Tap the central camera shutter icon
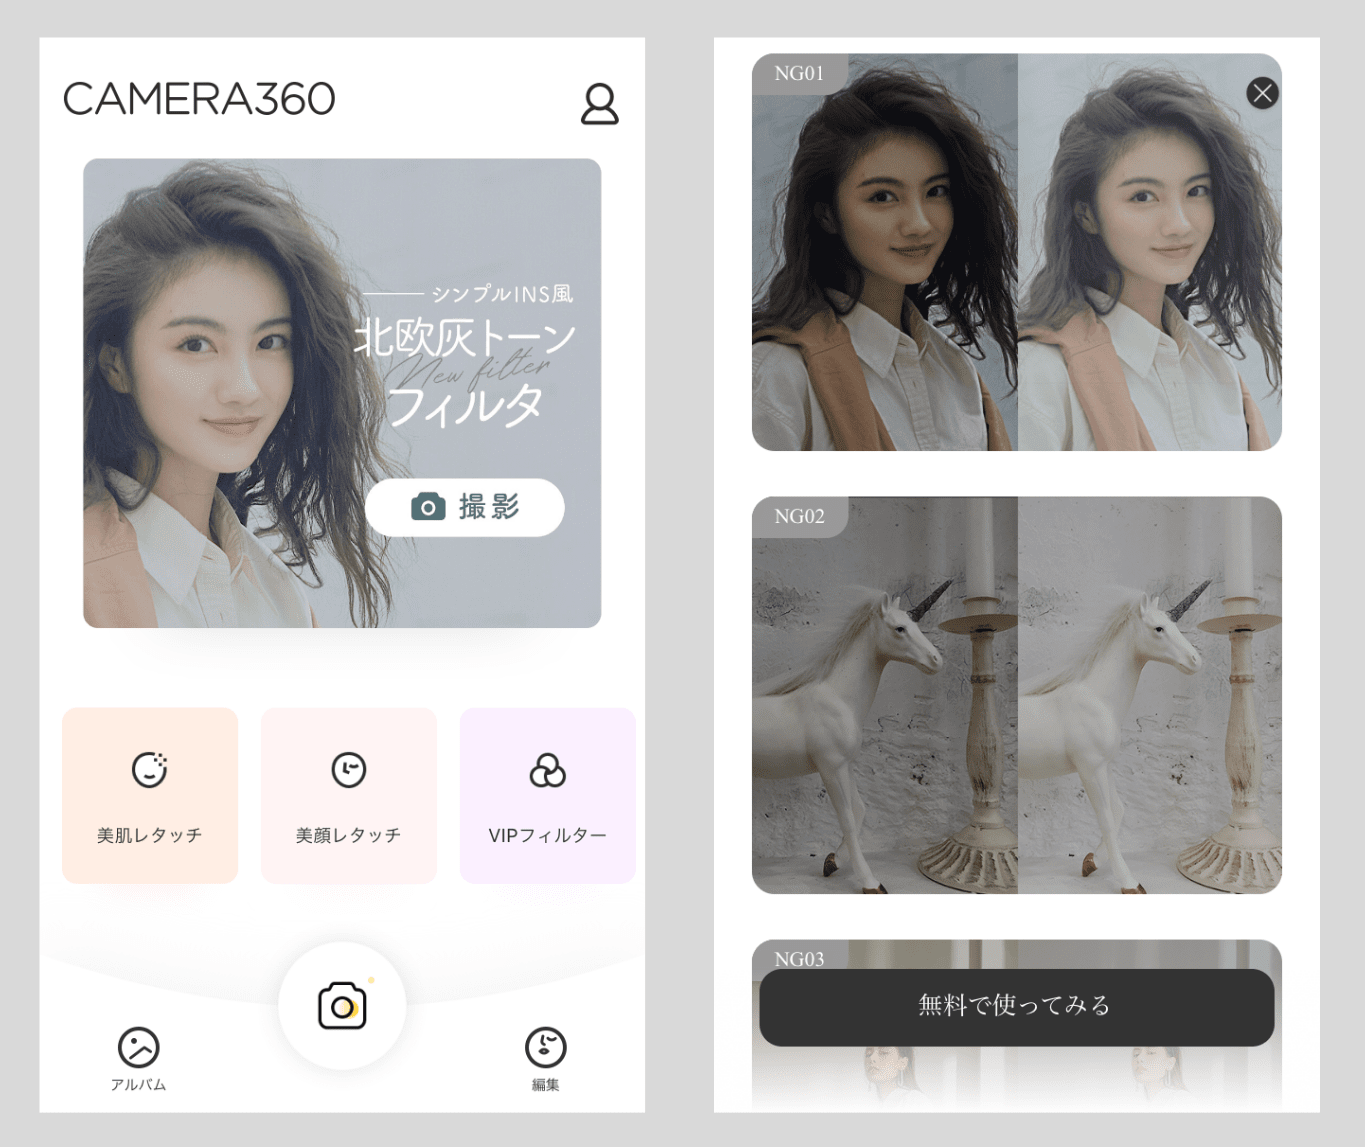This screenshot has height=1147, width=1365. (x=342, y=1007)
